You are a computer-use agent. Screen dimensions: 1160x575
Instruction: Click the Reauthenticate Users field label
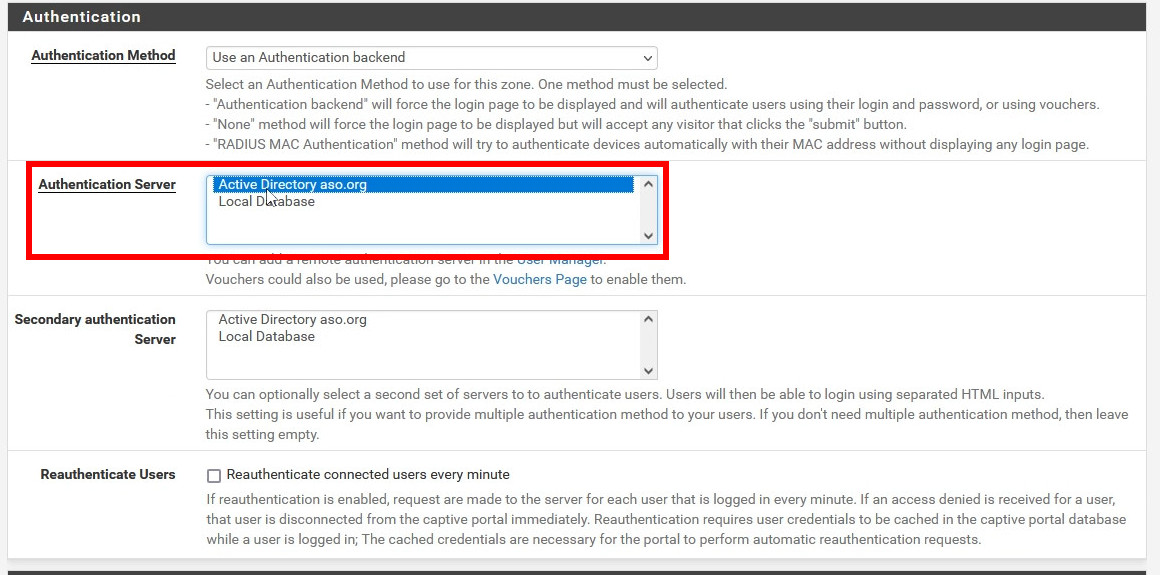[x=107, y=475]
